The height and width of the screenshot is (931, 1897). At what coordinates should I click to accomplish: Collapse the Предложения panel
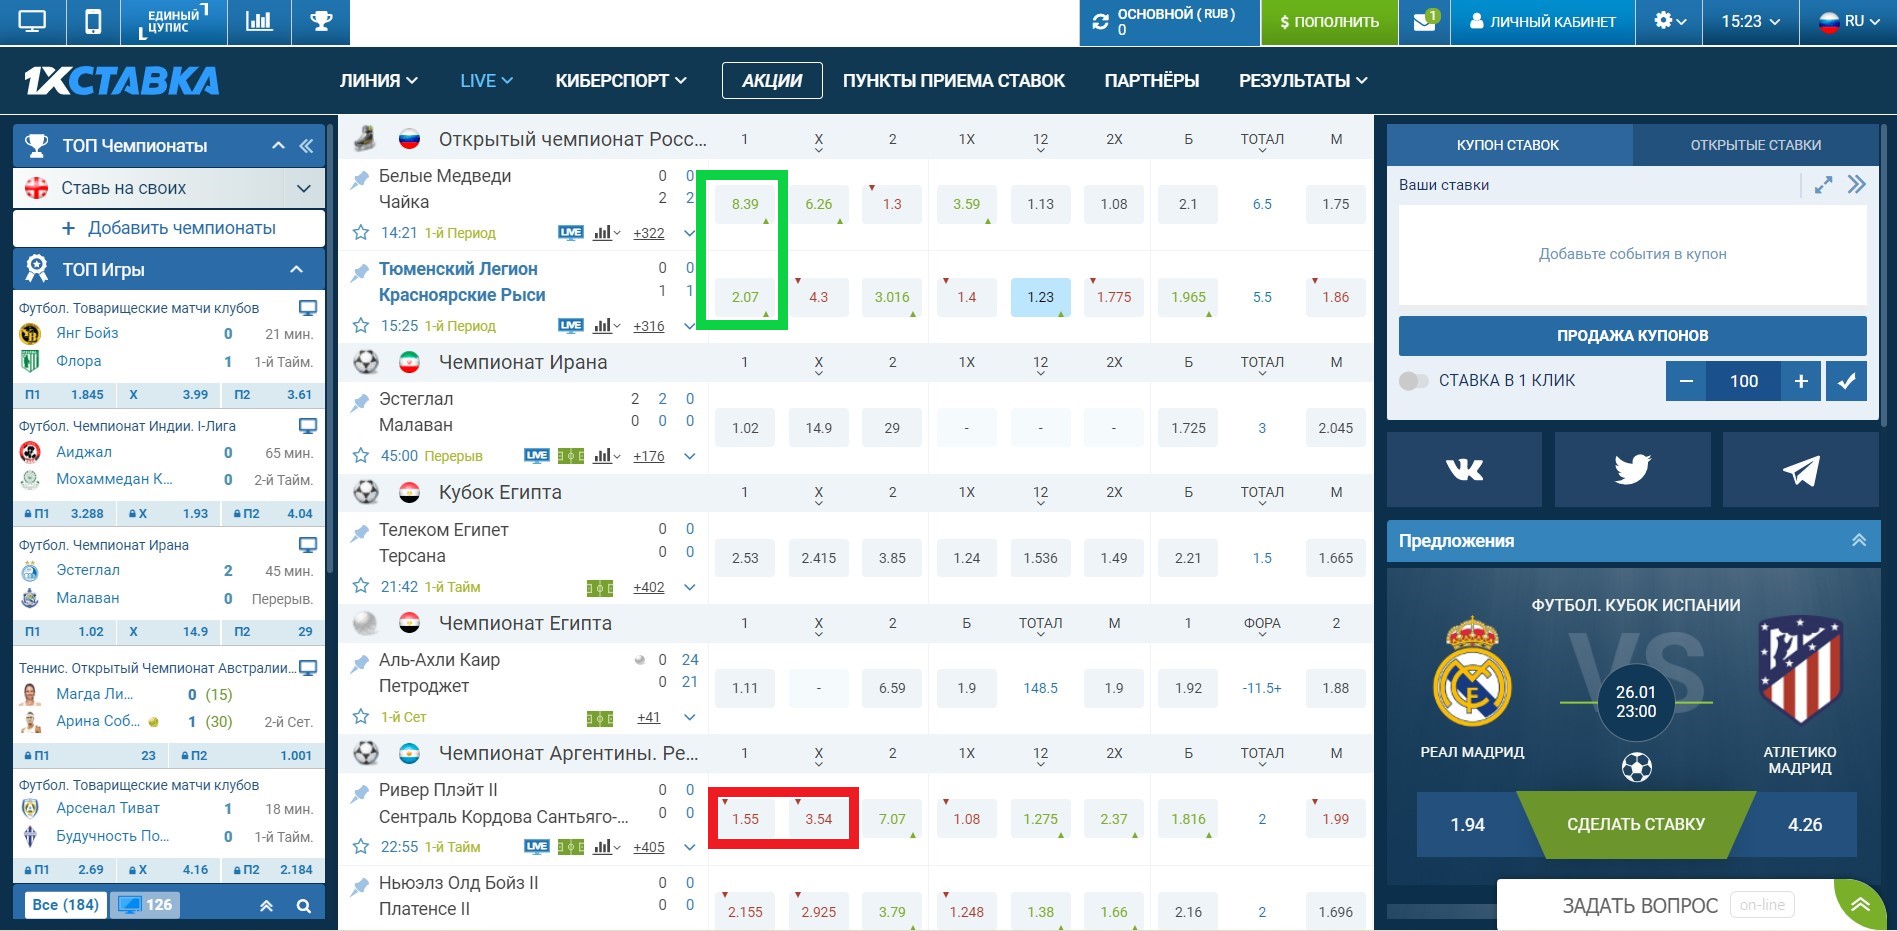1858,540
